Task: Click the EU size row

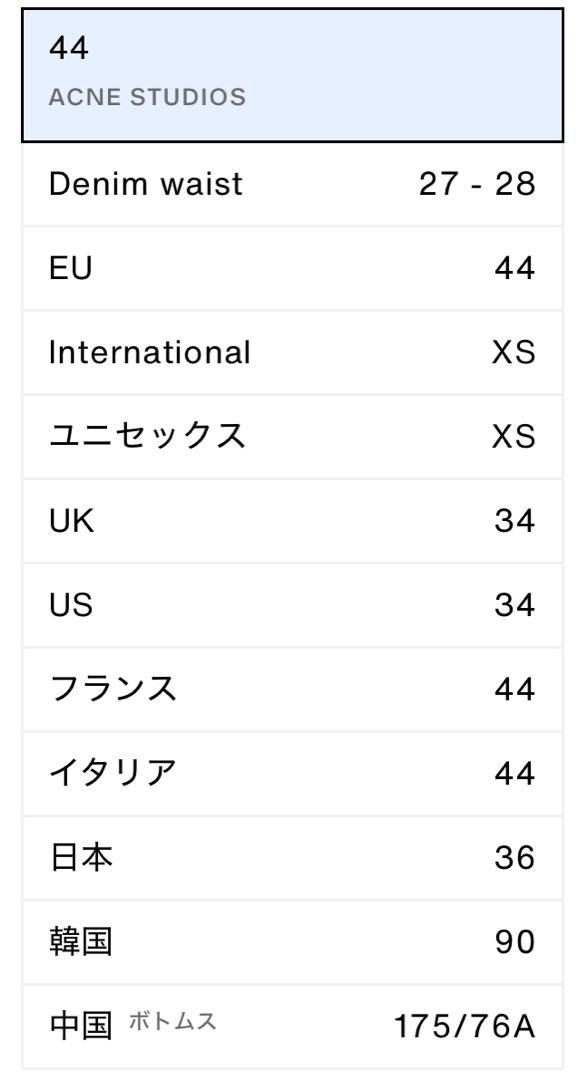Action: (293, 268)
